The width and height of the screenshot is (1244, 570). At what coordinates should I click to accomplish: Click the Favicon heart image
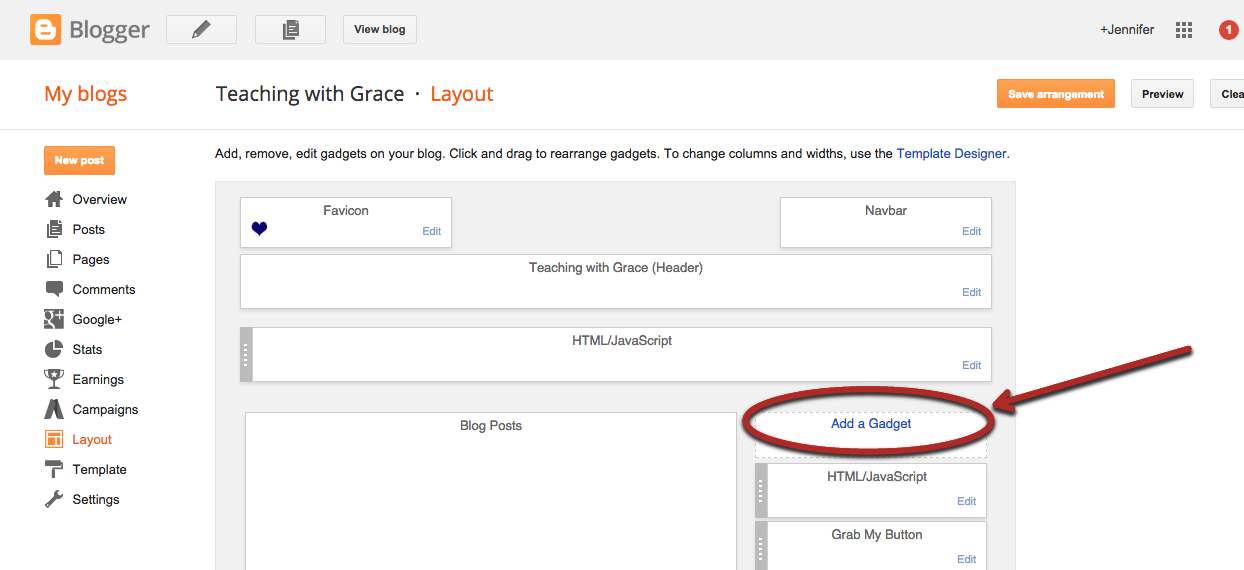coord(259,229)
